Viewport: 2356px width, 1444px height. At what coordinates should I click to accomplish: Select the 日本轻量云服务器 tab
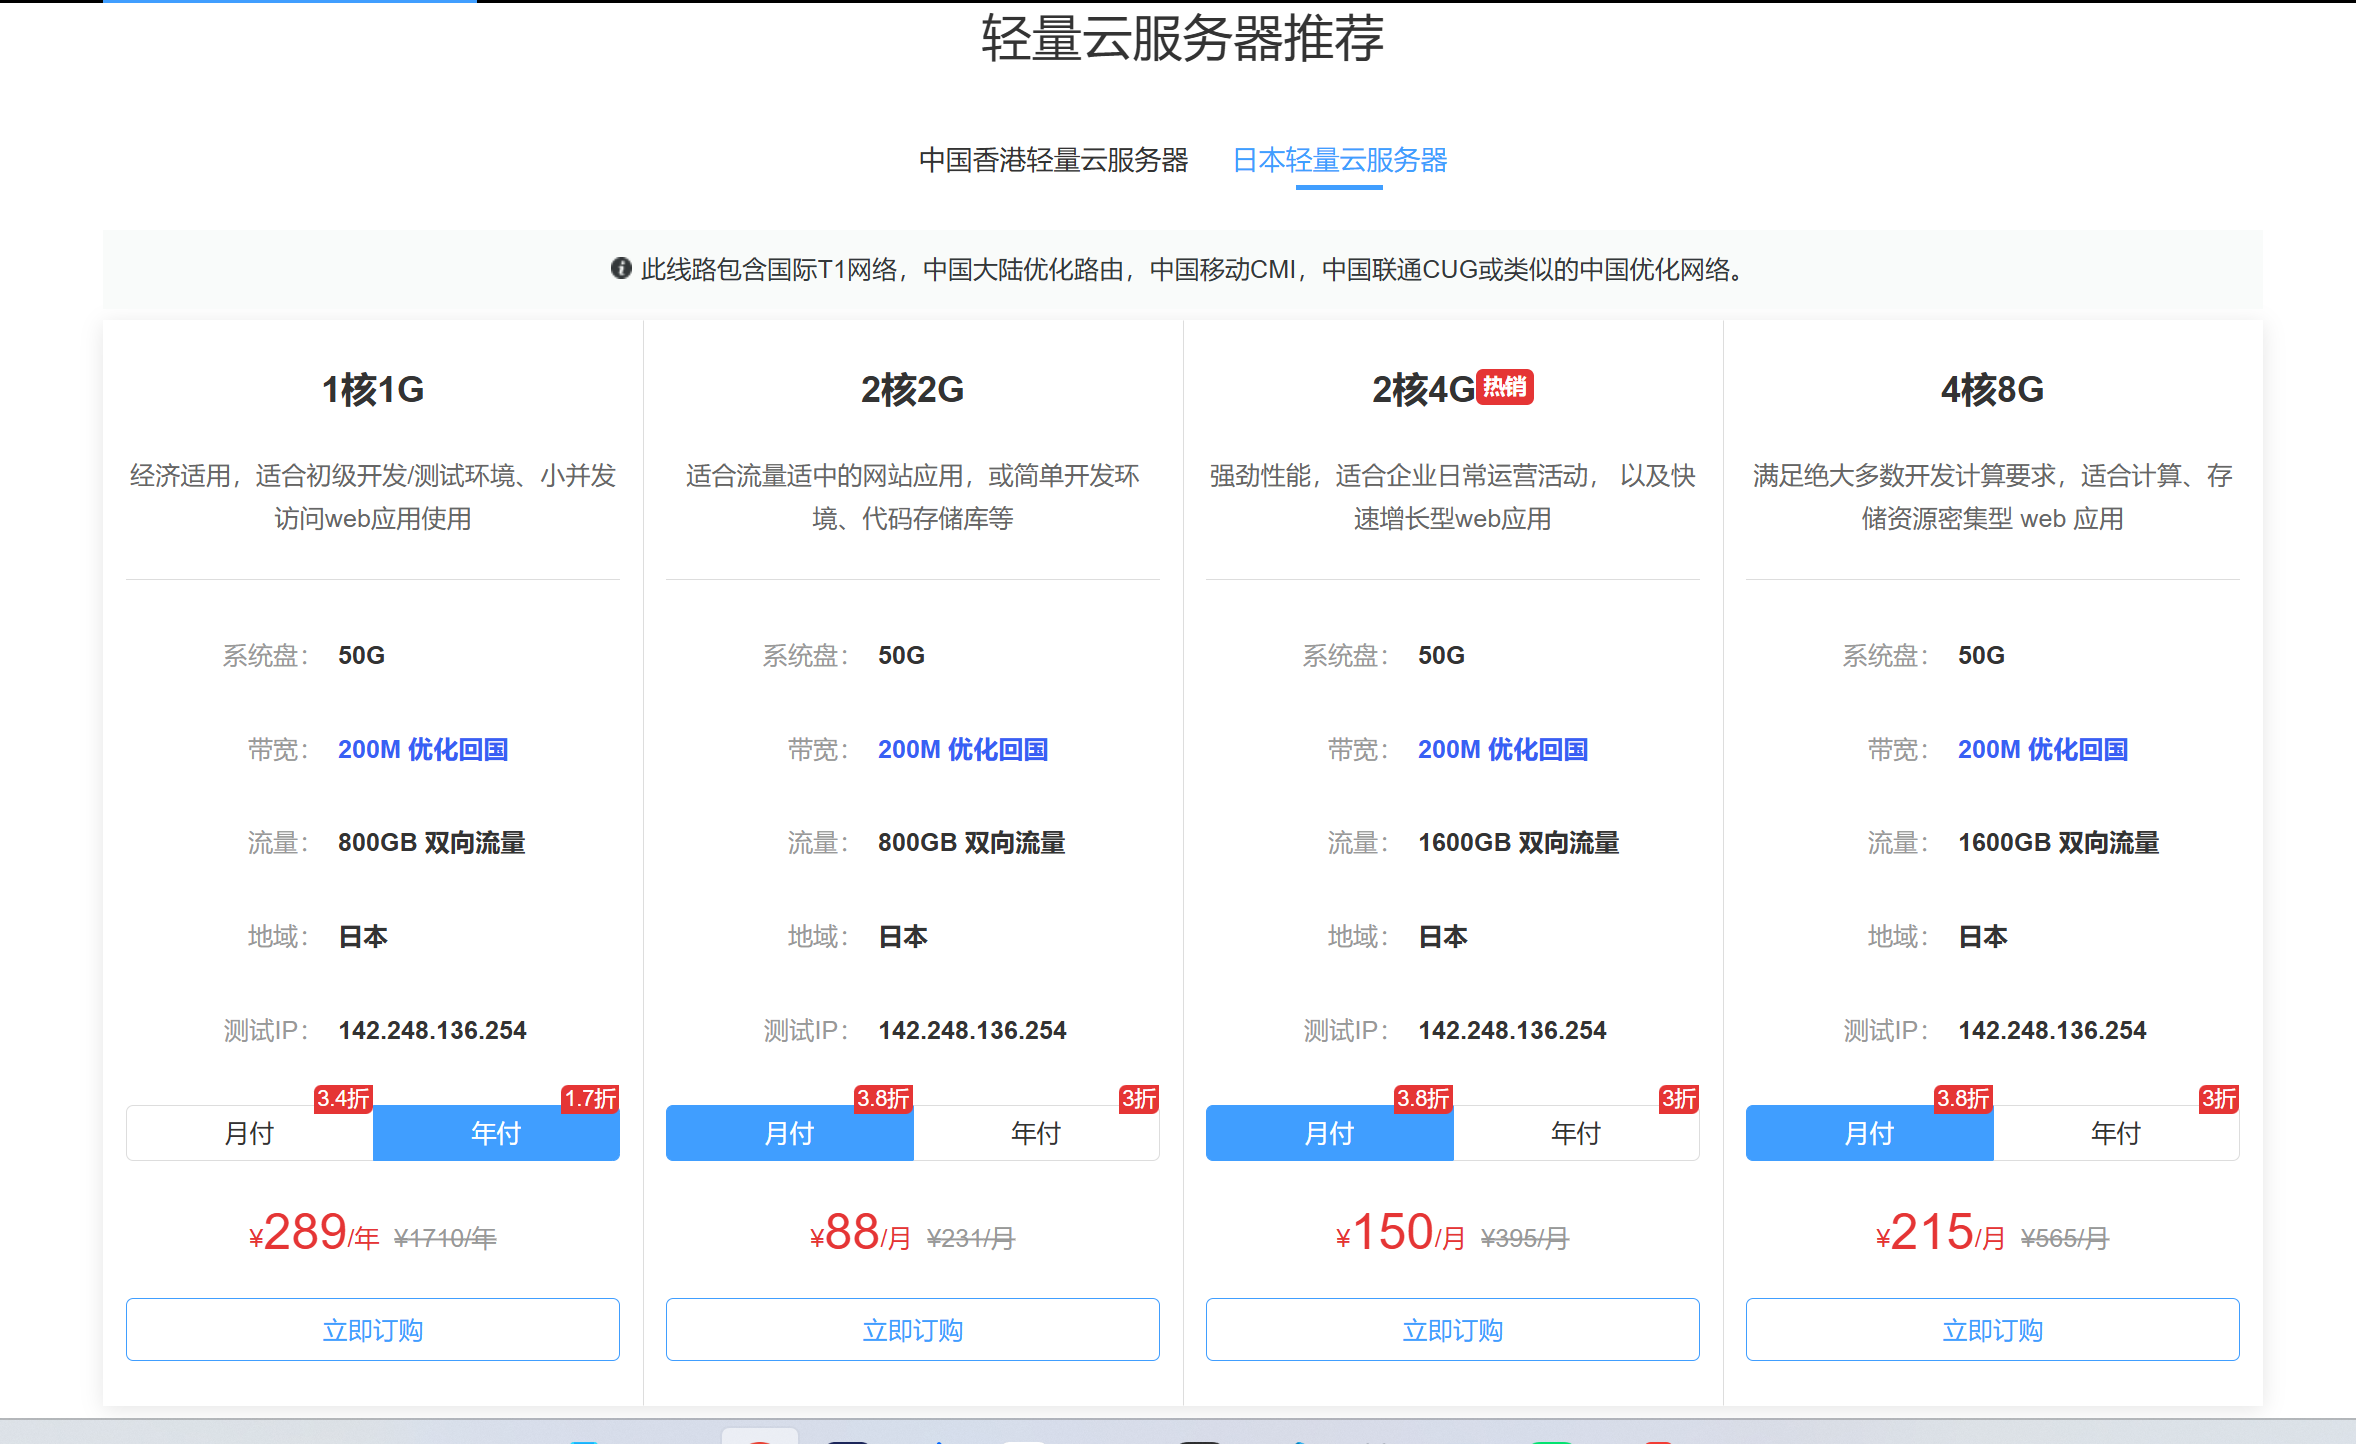tap(1339, 160)
